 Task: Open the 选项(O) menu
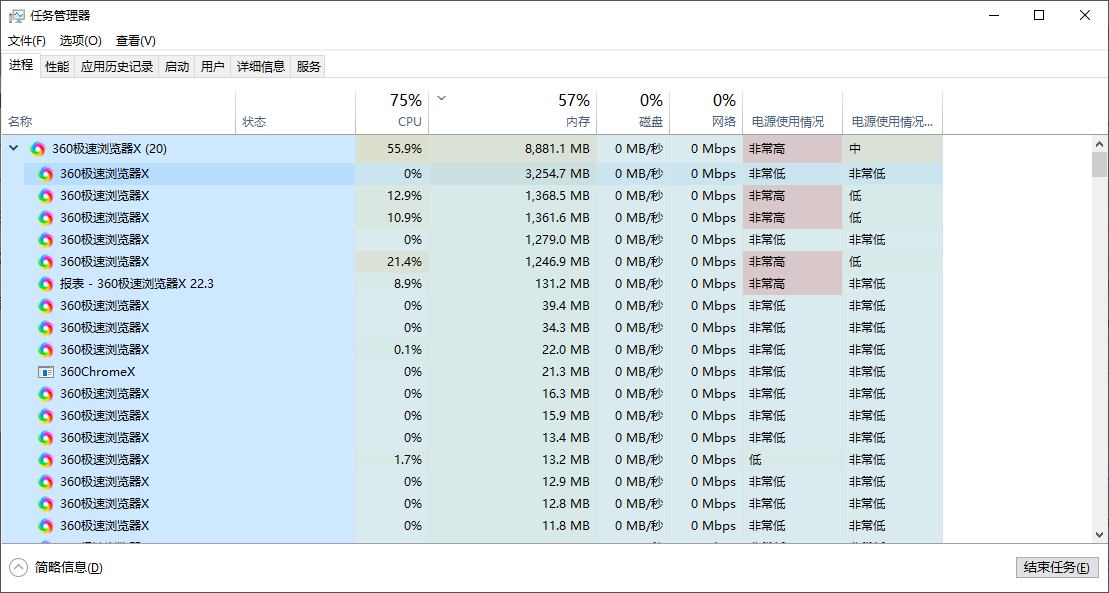coord(80,41)
